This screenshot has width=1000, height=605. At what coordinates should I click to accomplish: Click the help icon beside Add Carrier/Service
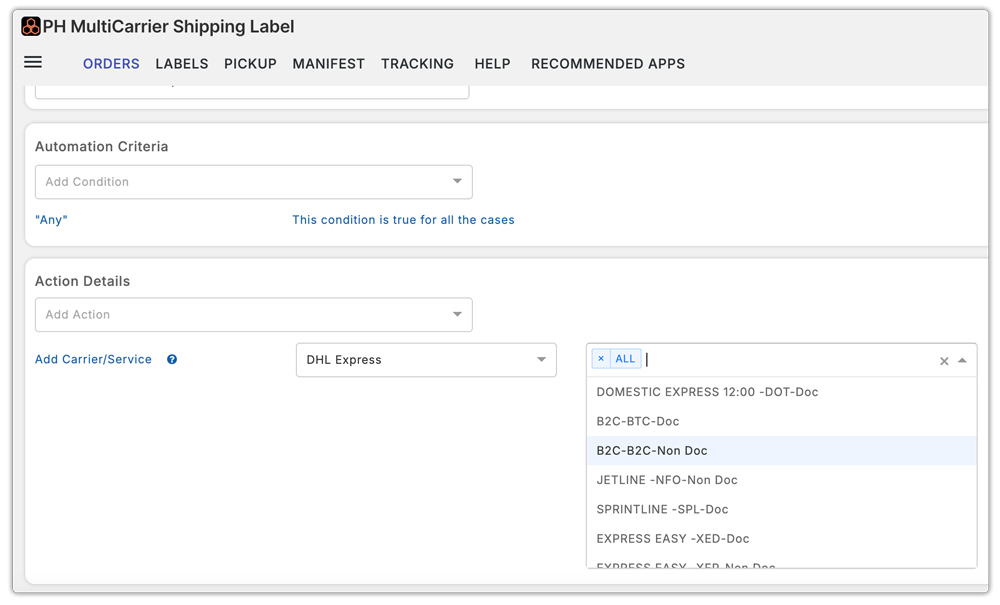pos(172,360)
